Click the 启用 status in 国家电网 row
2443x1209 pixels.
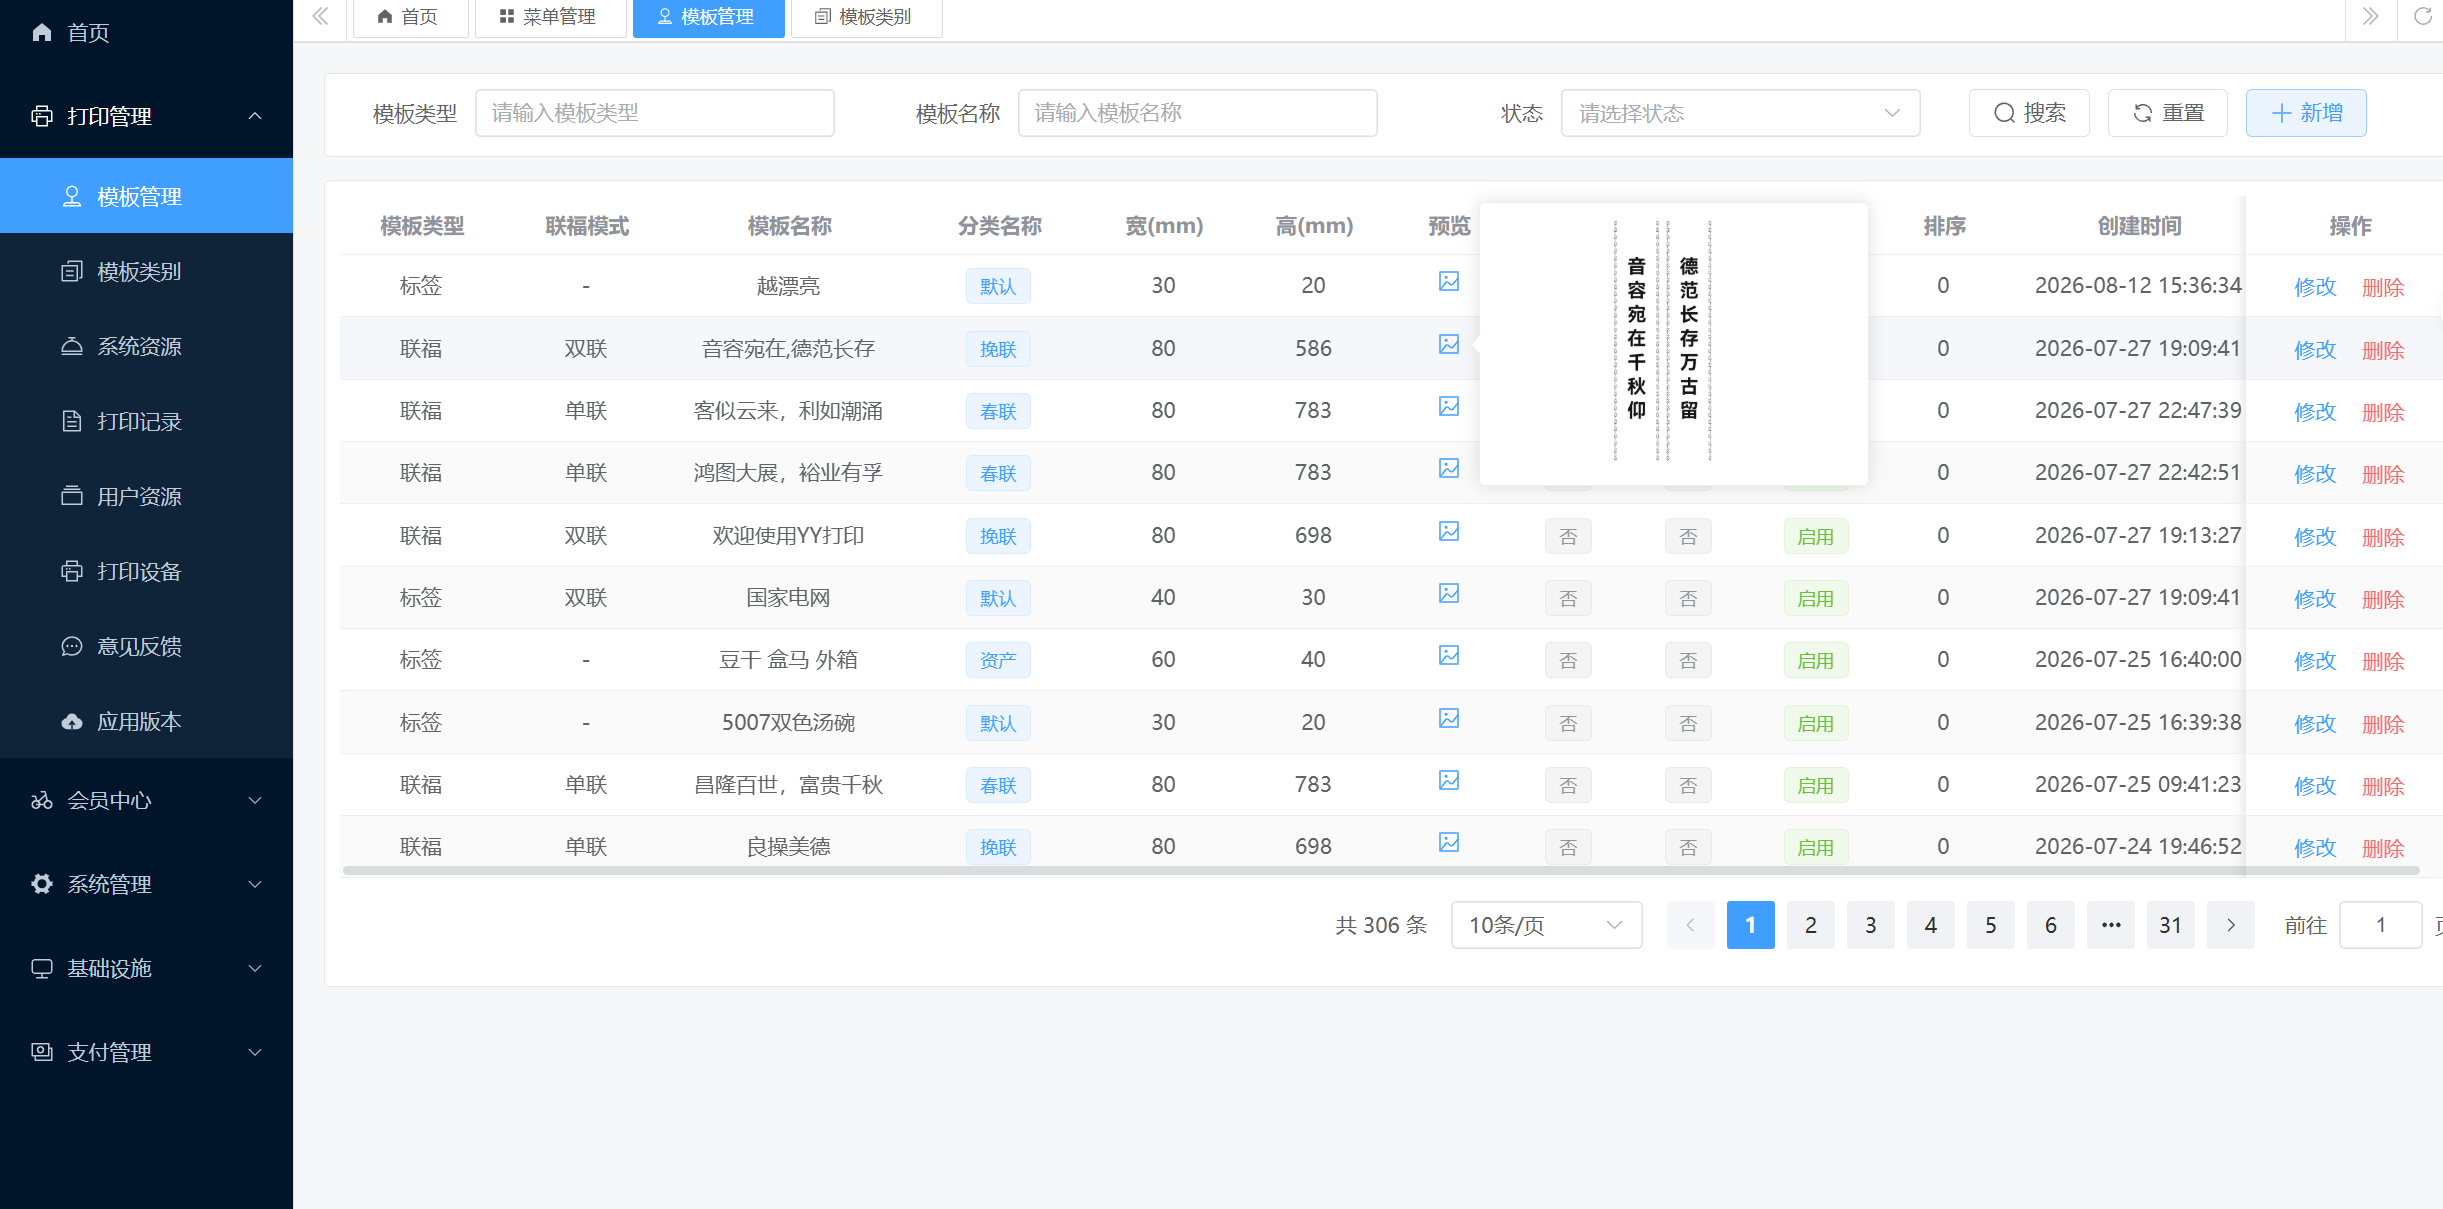1815,599
